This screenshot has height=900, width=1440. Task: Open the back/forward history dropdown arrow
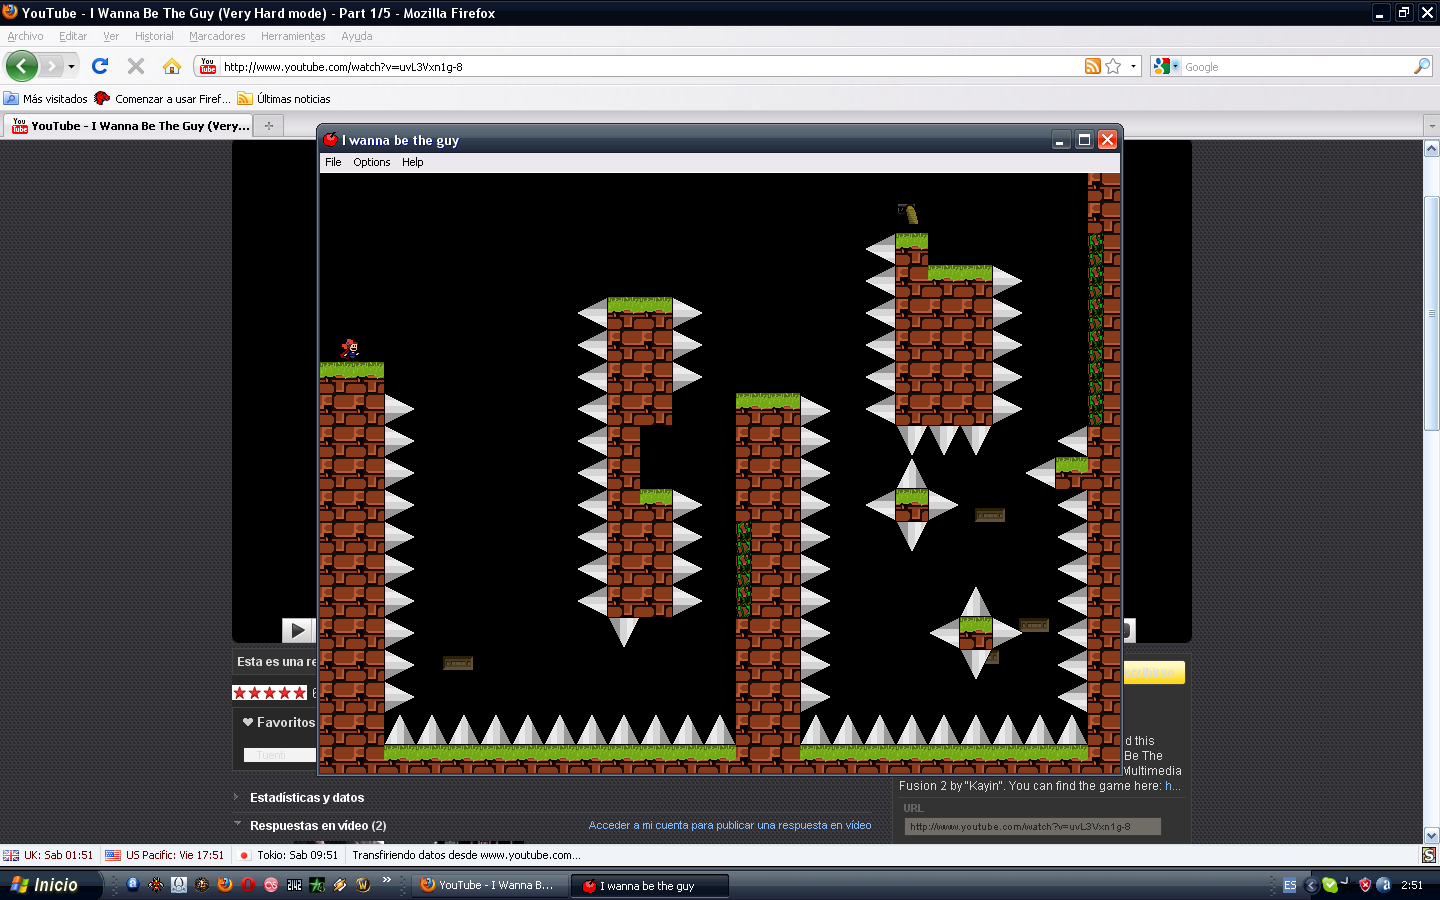point(71,67)
